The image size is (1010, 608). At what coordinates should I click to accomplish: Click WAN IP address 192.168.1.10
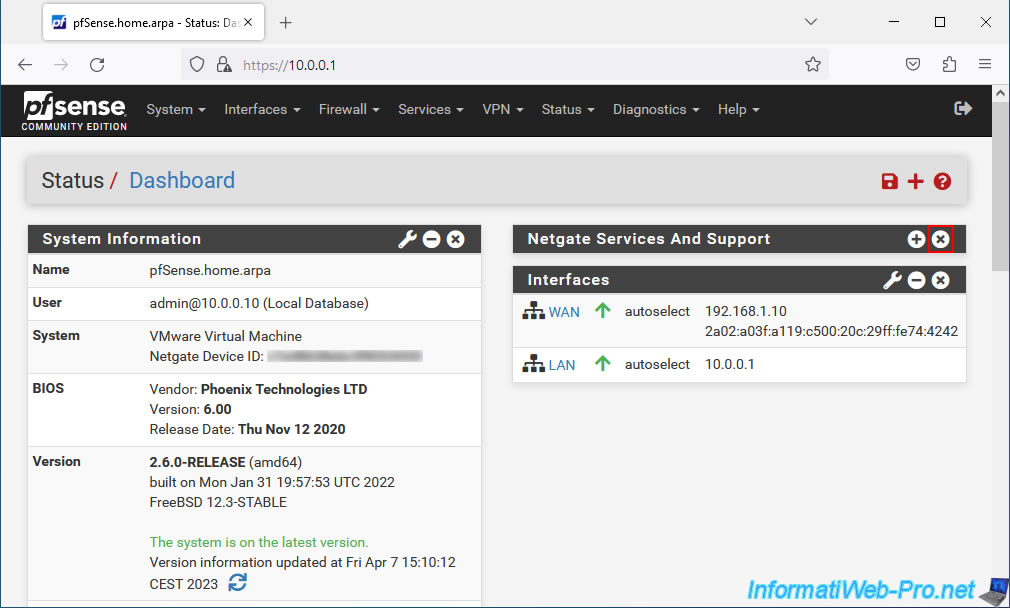tap(745, 311)
